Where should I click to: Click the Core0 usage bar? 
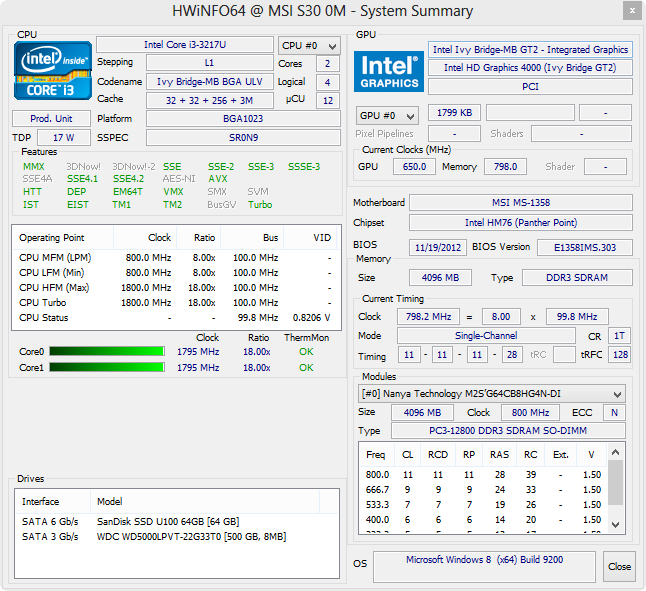(107, 351)
